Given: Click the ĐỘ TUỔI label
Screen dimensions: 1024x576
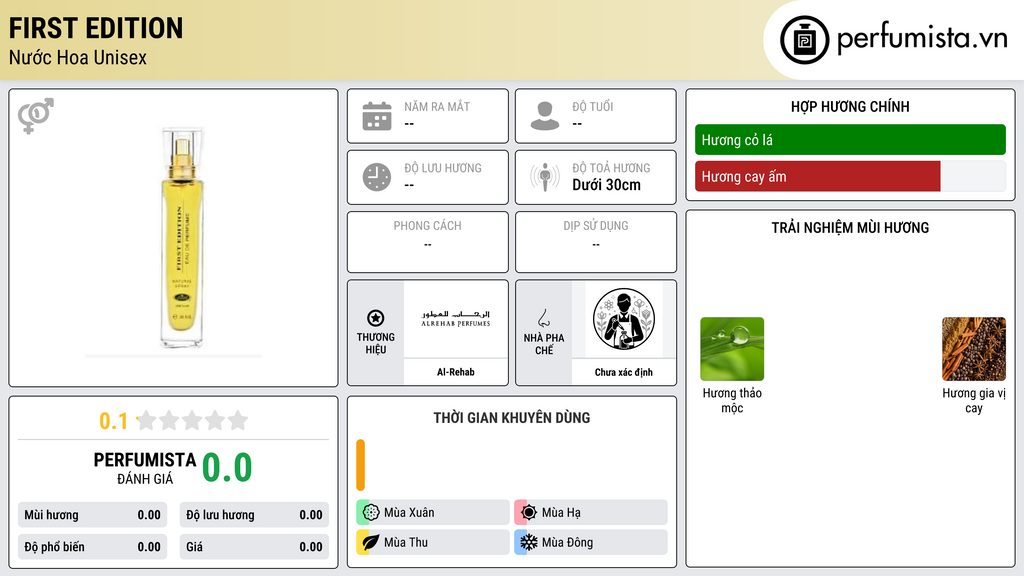Looking at the screenshot, I should (x=593, y=106).
